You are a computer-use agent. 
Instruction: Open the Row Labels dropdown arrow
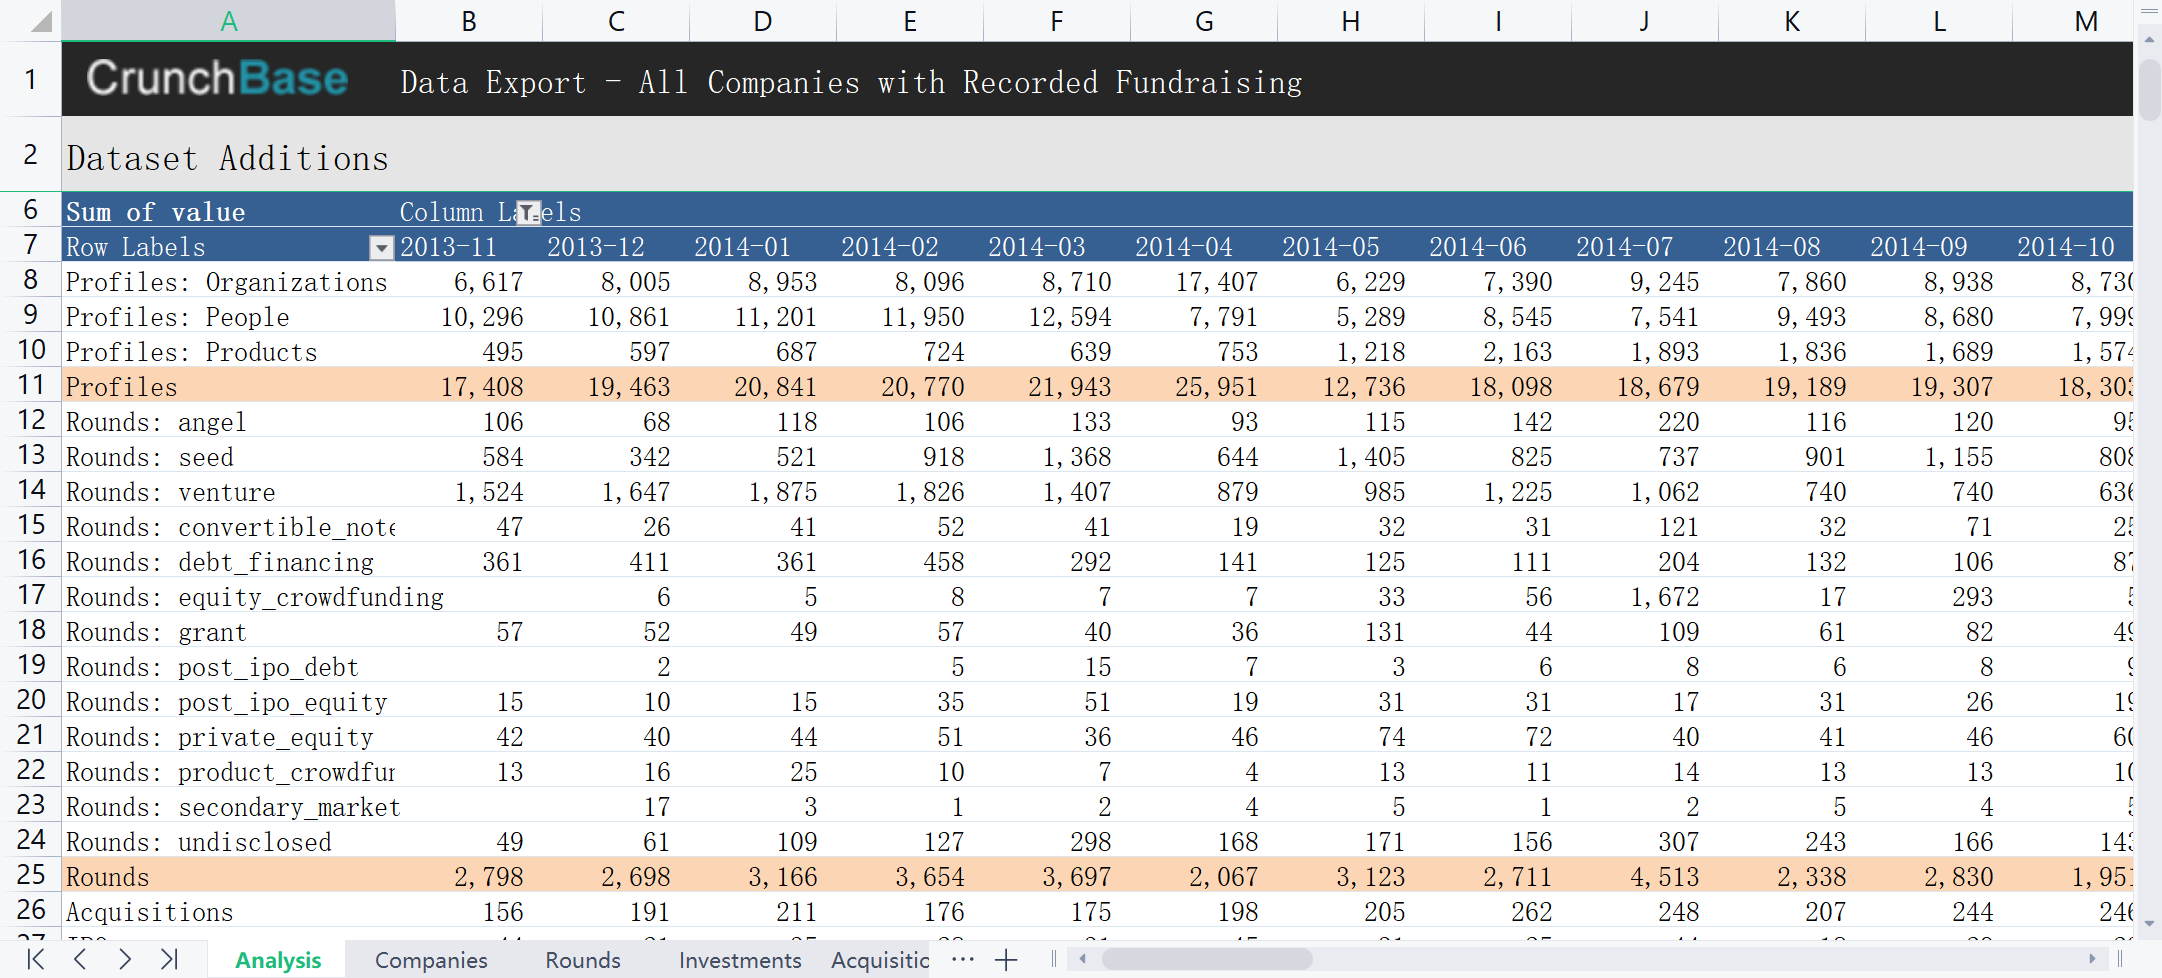381,247
